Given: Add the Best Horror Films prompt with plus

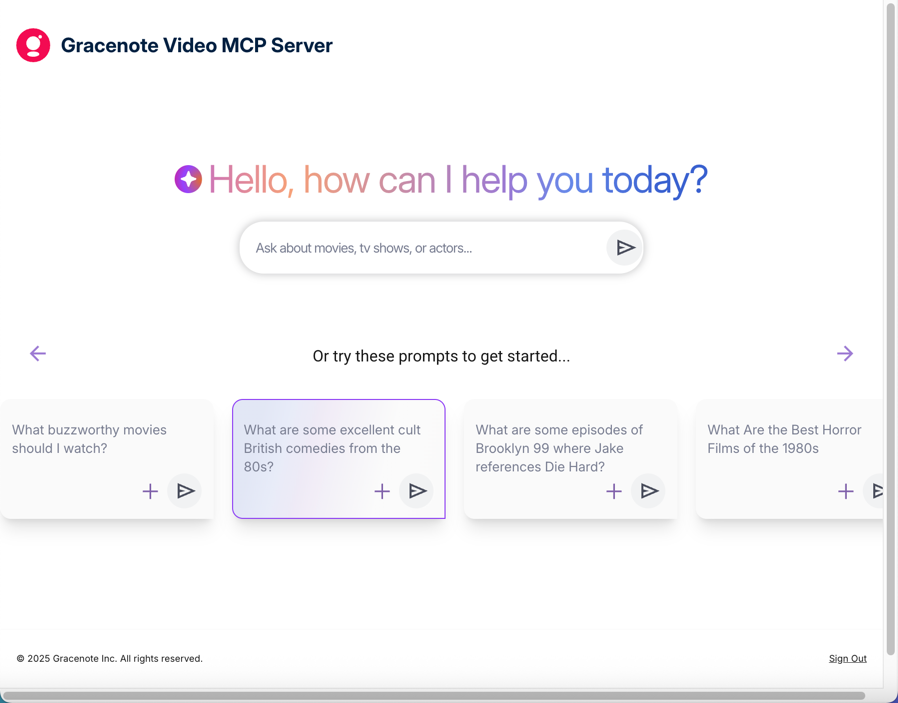Looking at the screenshot, I should click(846, 491).
